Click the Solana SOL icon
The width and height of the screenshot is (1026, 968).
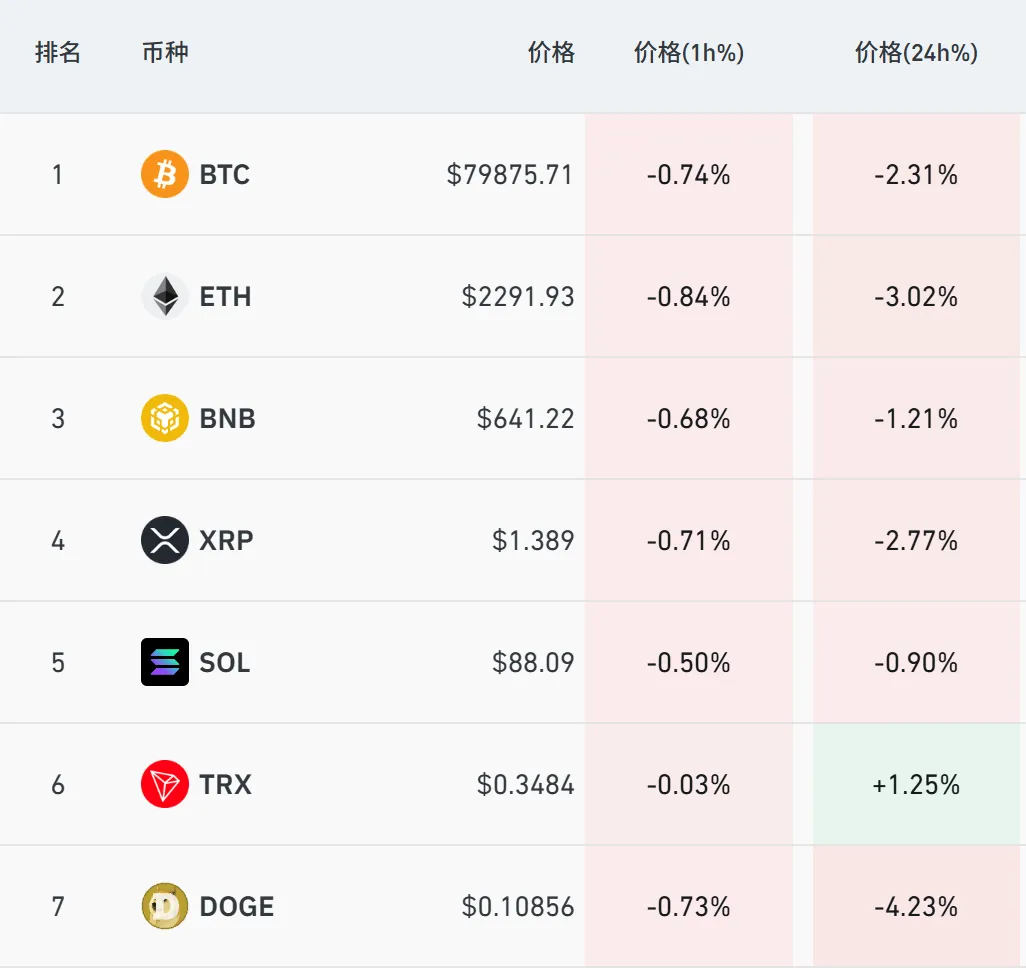coord(165,662)
